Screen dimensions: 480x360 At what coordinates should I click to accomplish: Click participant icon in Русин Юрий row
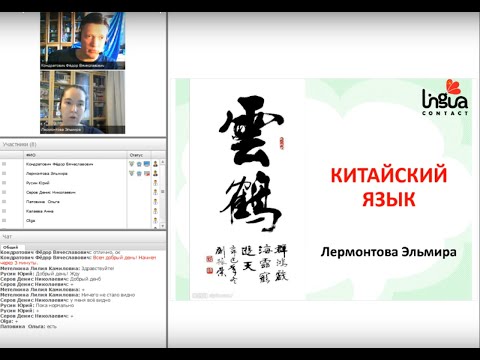coord(155,183)
